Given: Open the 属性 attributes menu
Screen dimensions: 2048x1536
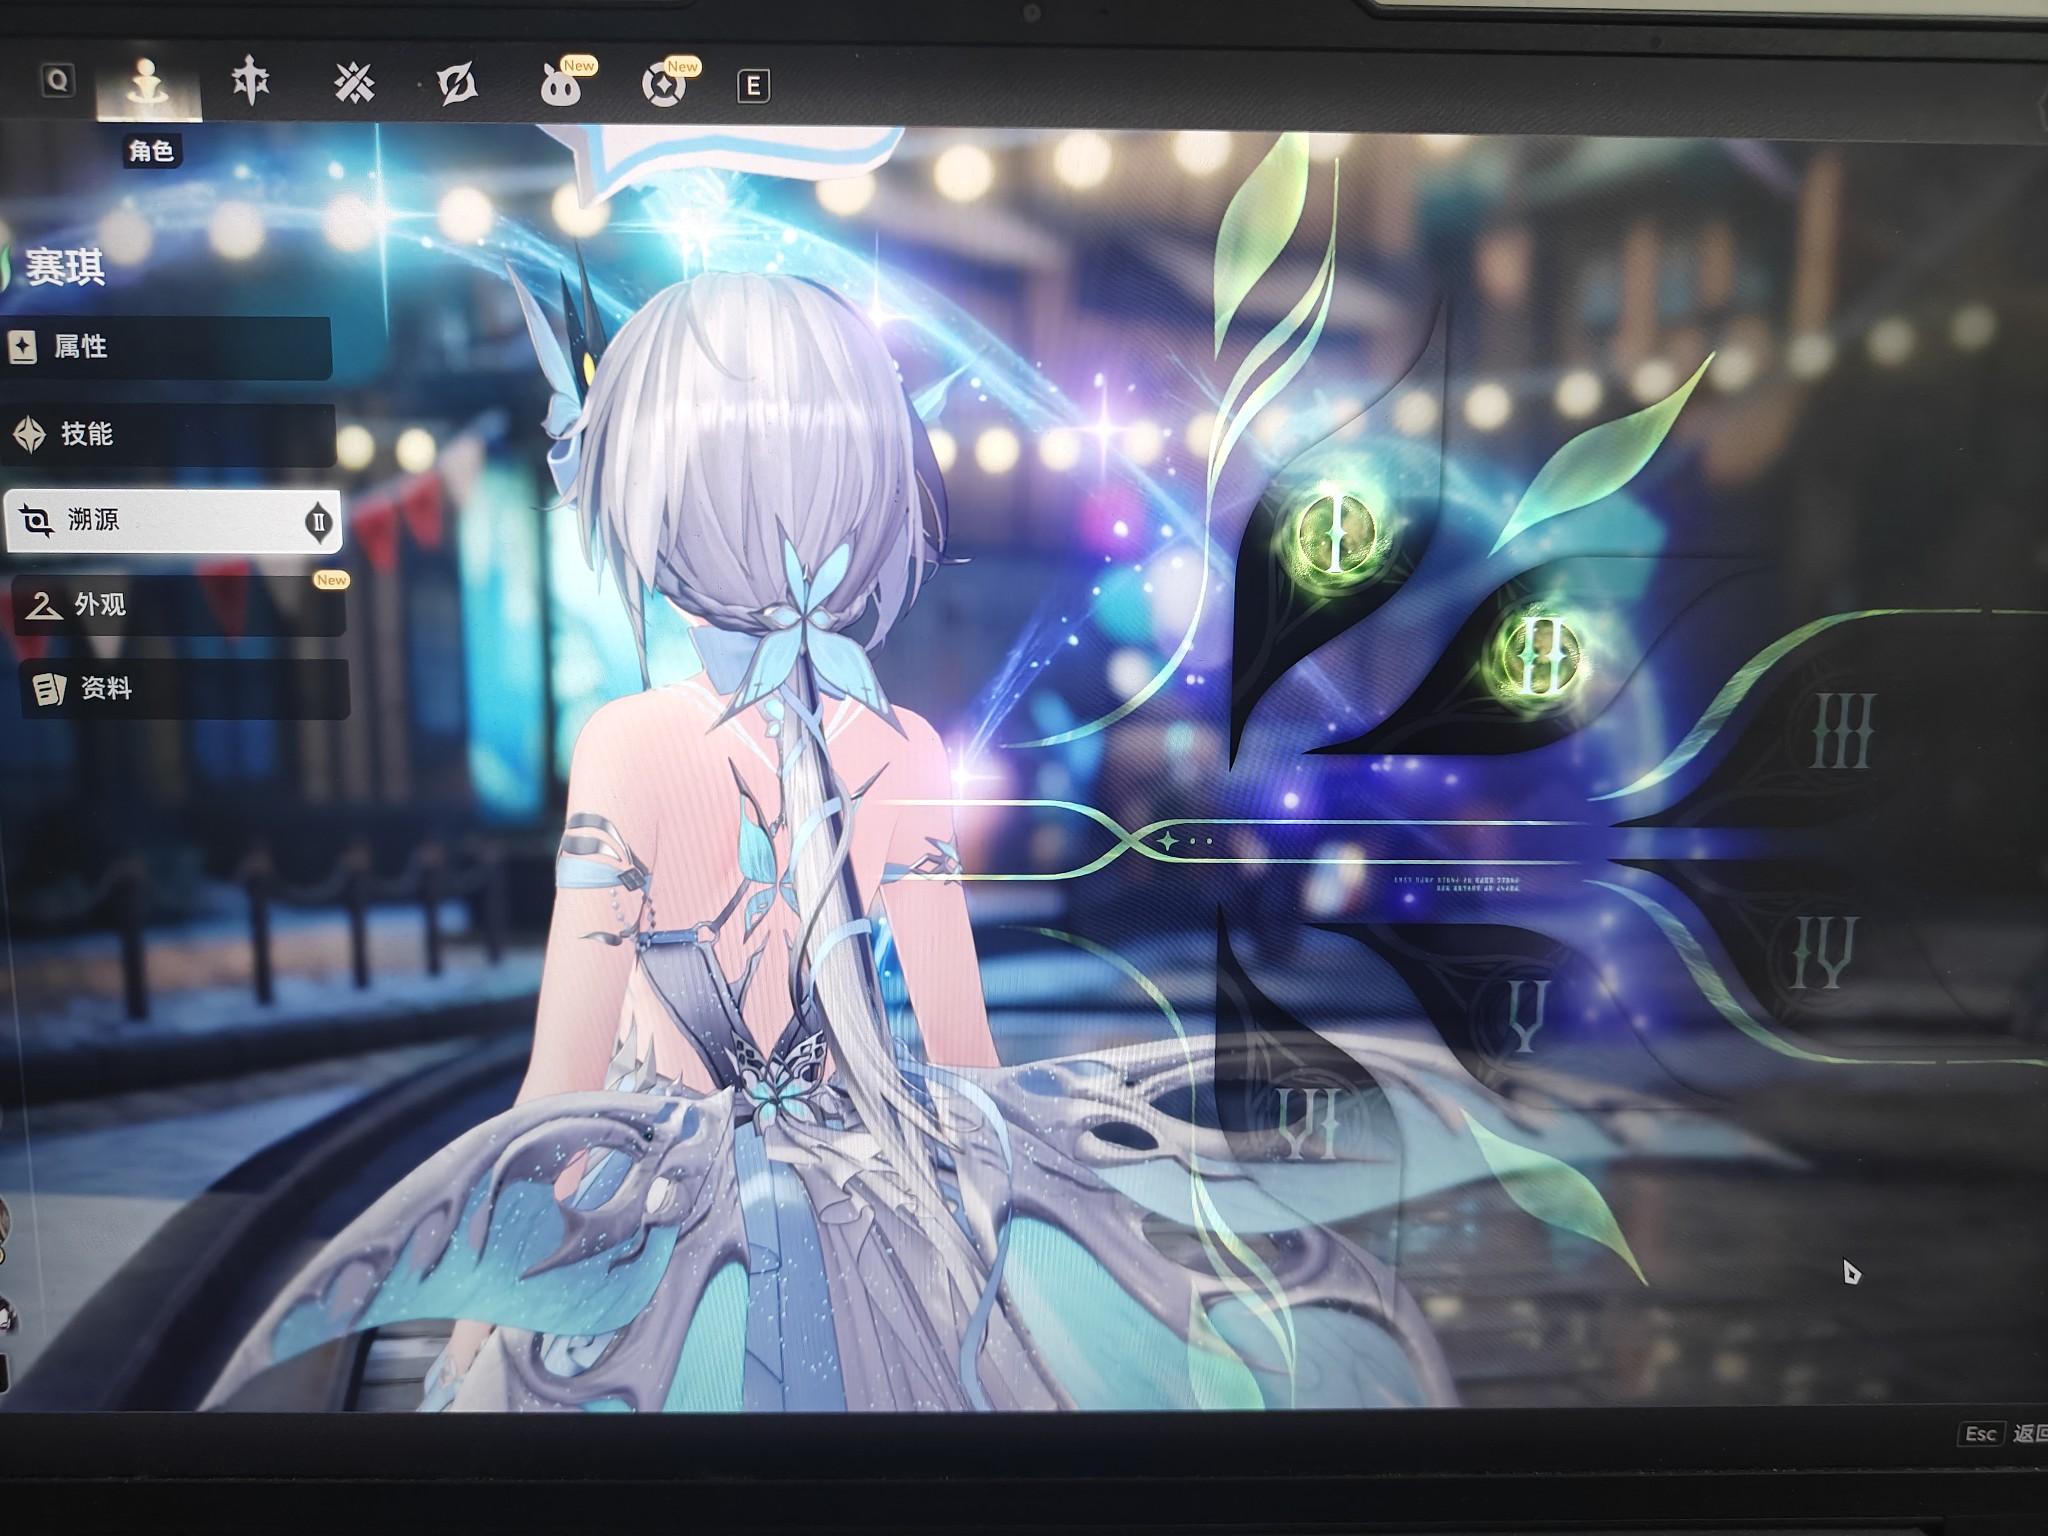Looking at the screenshot, I should click(x=166, y=348).
